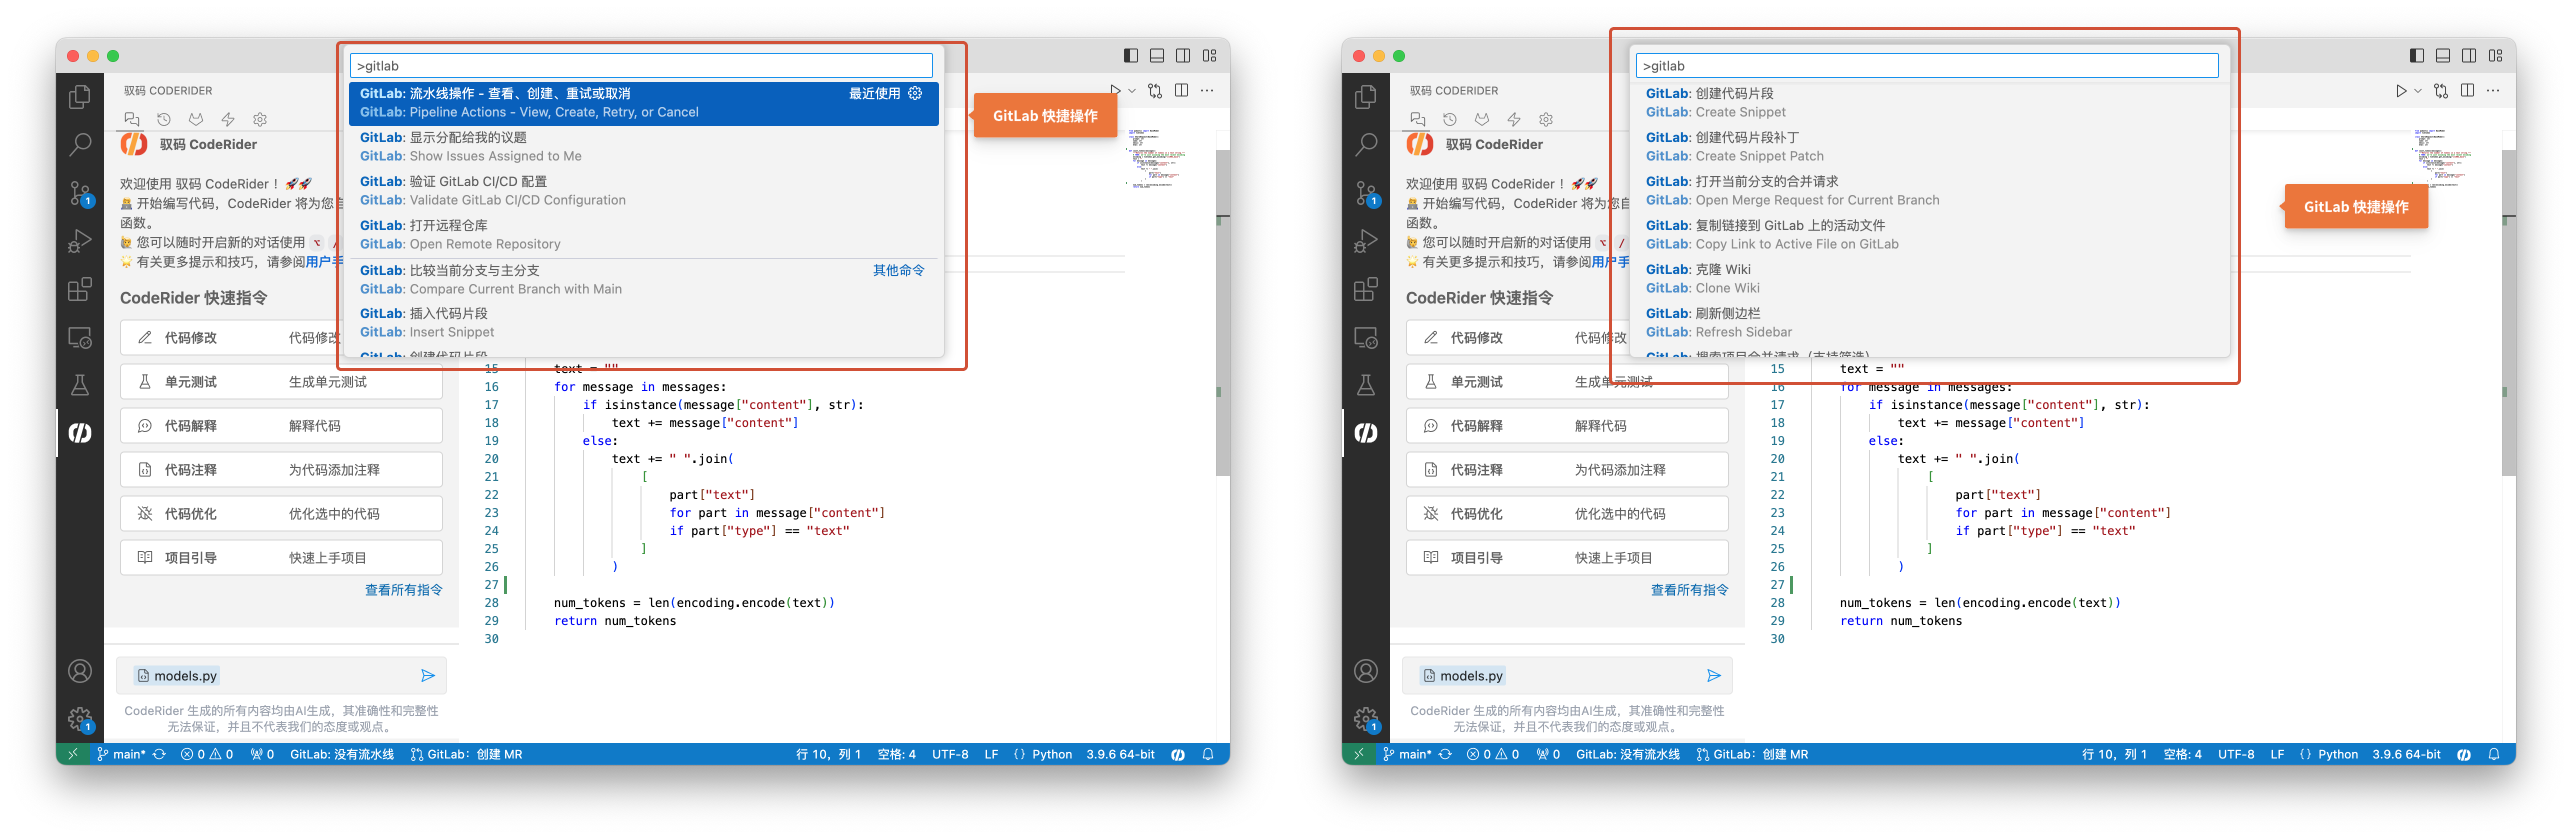
Task: Expand run options chevron in left window
Action: [1132, 91]
